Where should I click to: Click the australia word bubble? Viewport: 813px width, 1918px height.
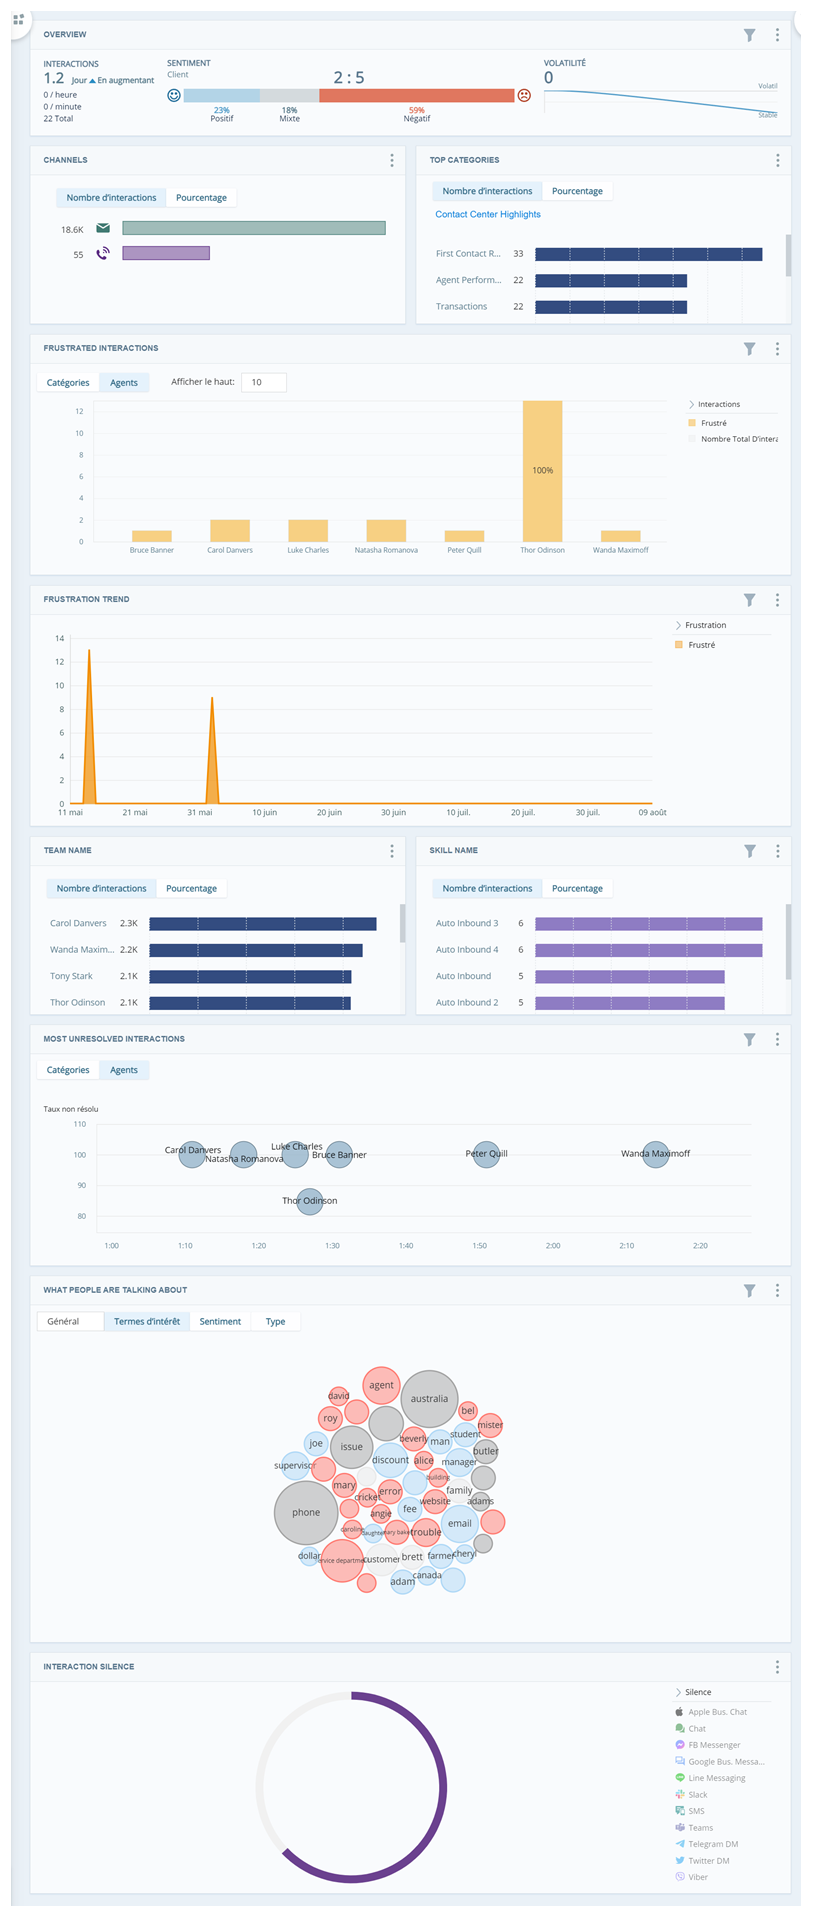(x=429, y=1399)
